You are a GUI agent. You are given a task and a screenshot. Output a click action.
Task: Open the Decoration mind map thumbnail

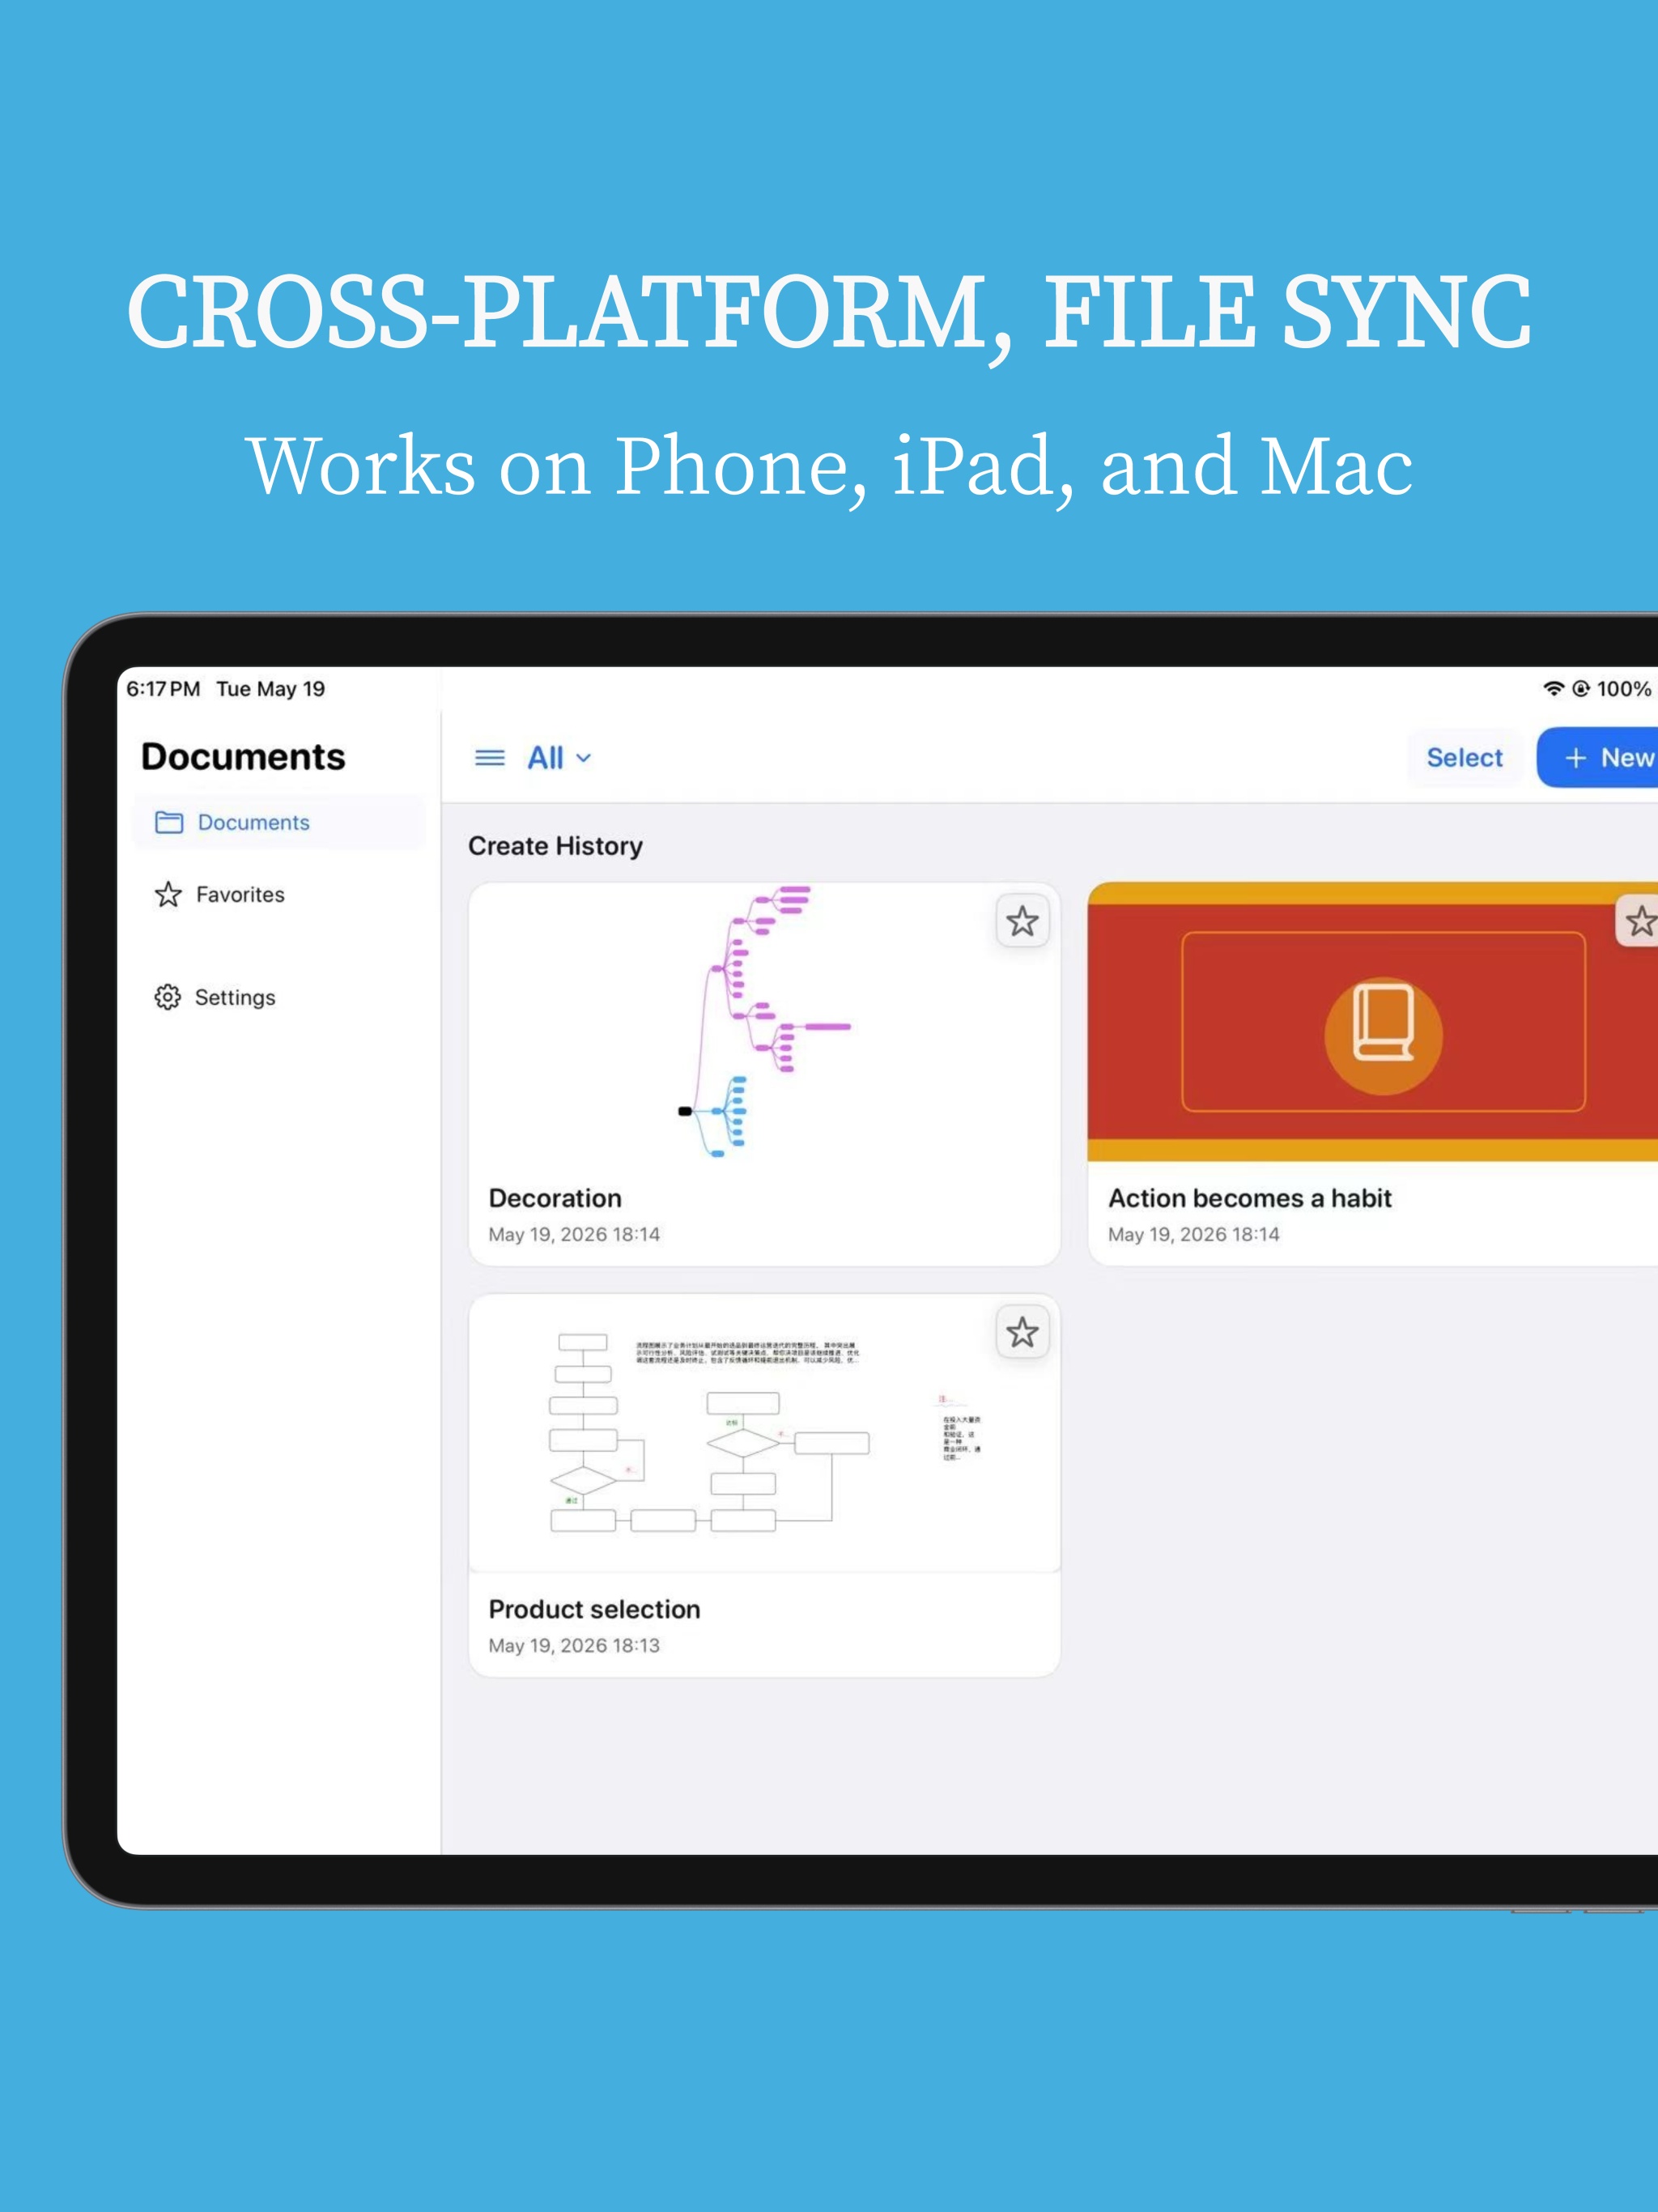[764, 1022]
